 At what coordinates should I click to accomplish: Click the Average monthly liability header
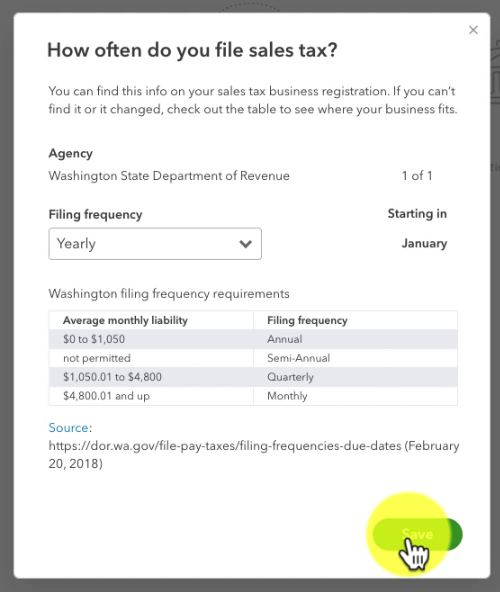click(125, 320)
